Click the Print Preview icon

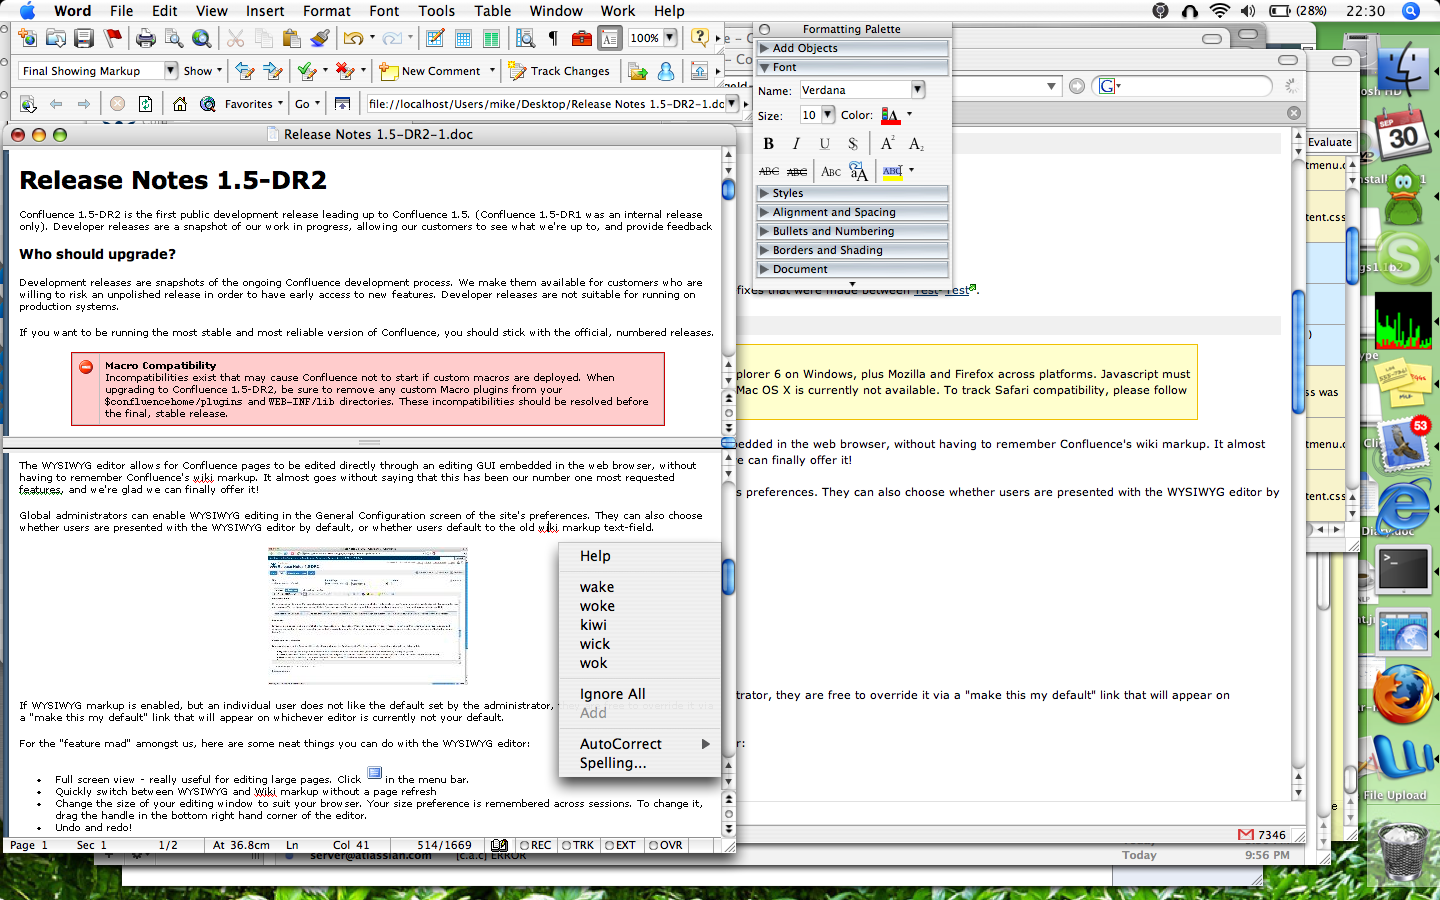[x=174, y=38]
